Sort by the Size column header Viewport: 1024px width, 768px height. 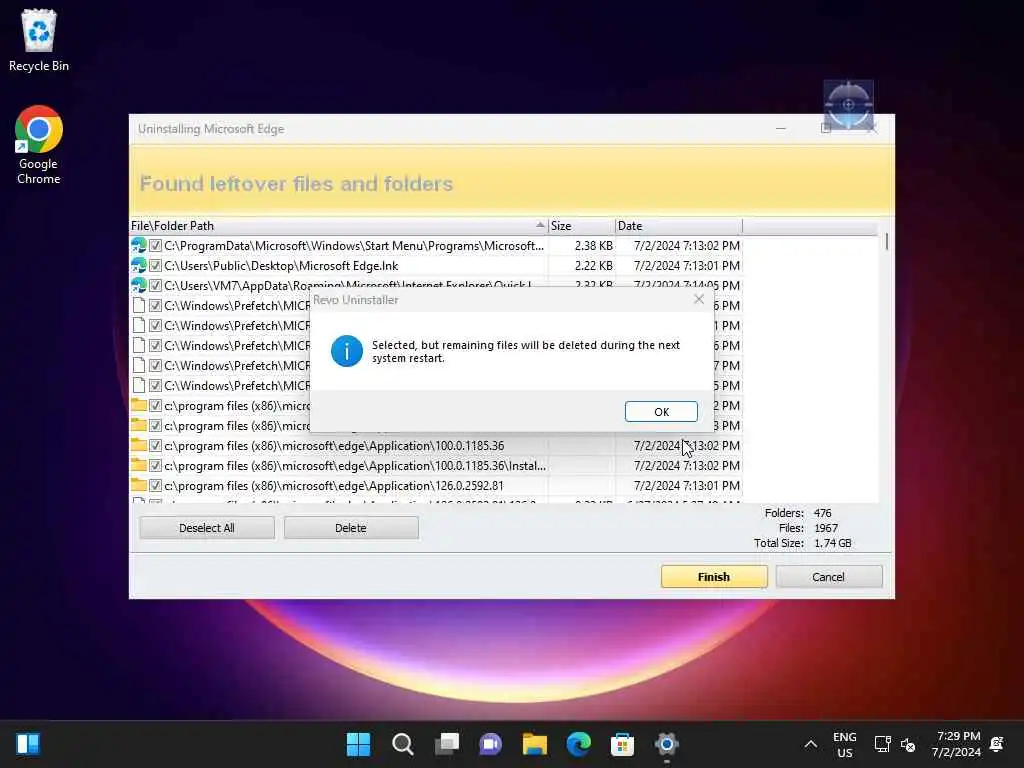point(581,226)
